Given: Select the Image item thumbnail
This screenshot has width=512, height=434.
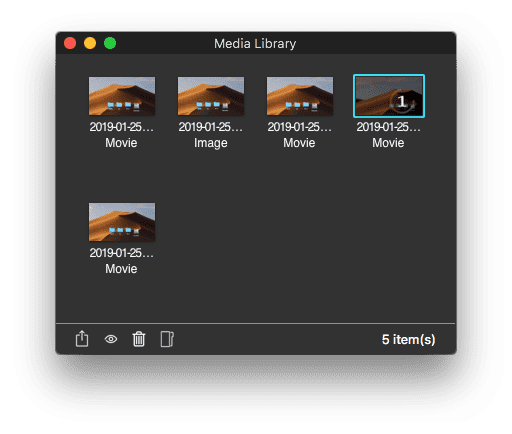Looking at the screenshot, I should tap(211, 96).
